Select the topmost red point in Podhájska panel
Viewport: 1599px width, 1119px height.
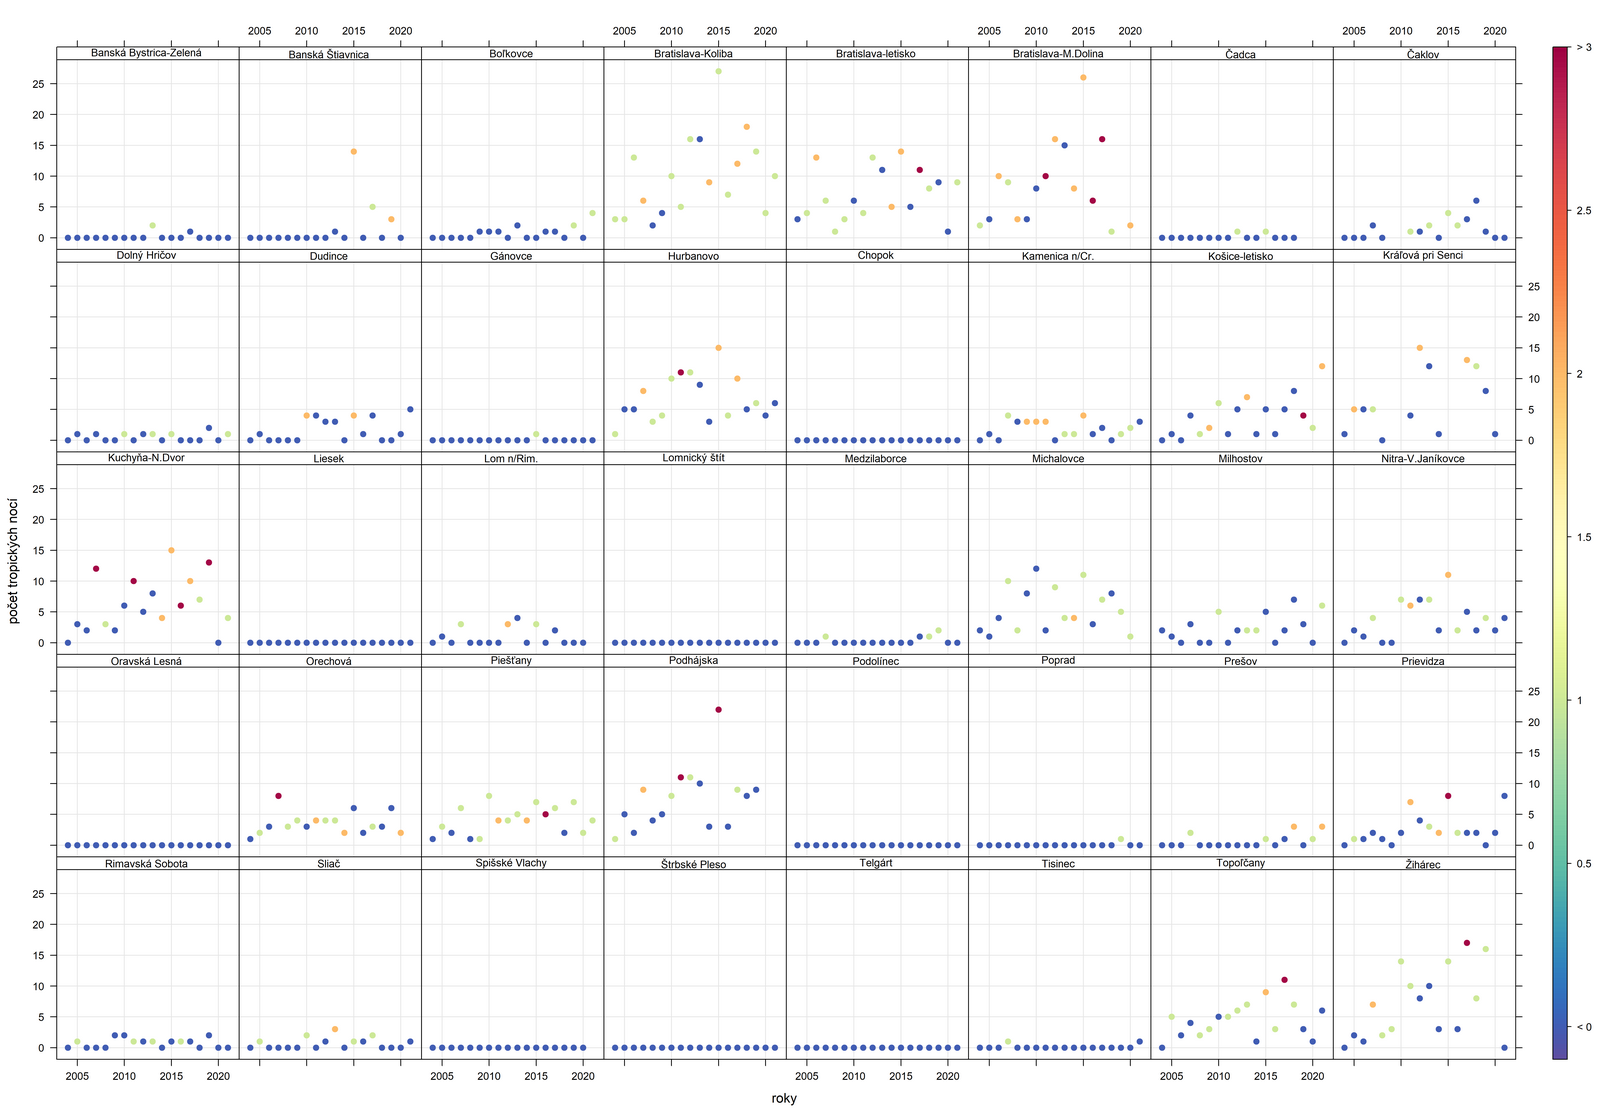(x=718, y=710)
